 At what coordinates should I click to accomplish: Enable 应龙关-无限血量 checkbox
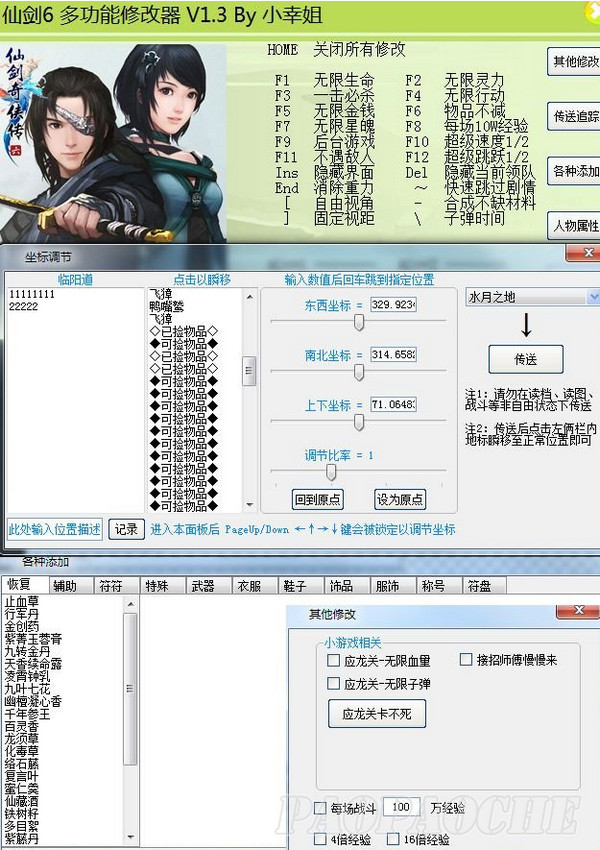333,660
